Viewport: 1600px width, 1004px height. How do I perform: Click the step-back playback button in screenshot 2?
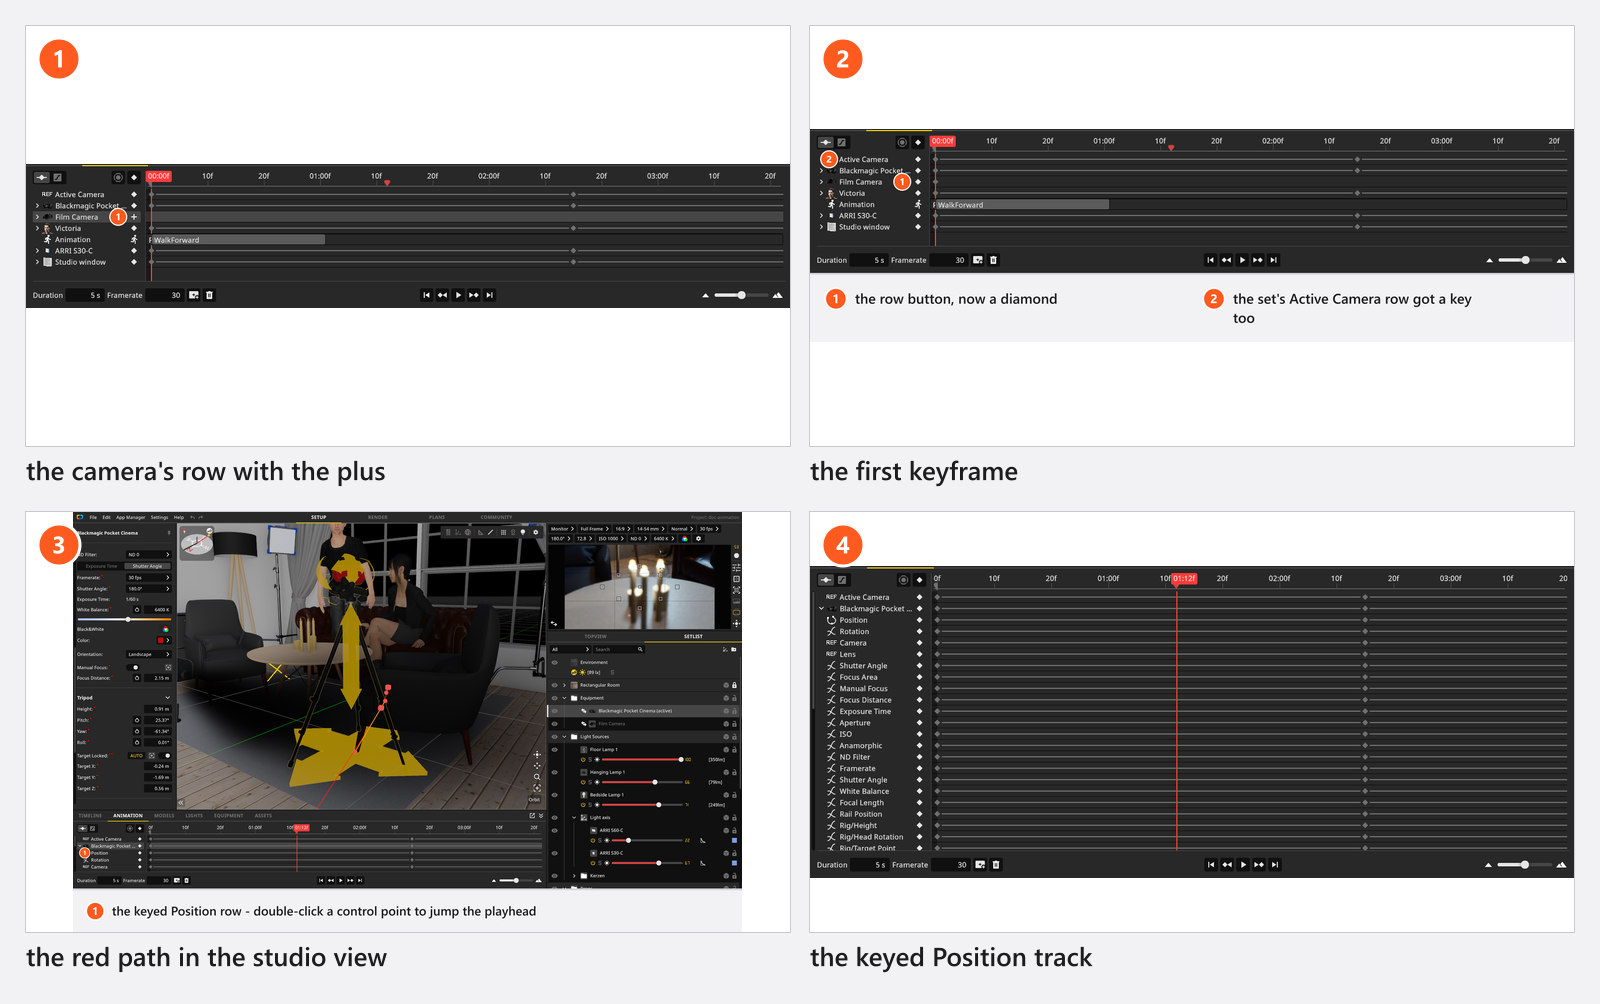pyautogui.click(x=1226, y=260)
